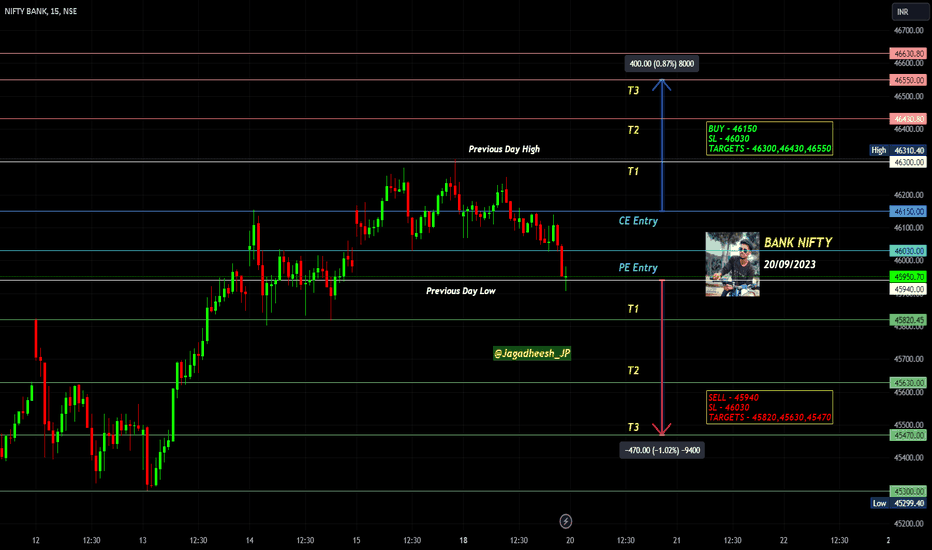Screen dimensions: 932x550
Task: Select the CE Entry text label
Action: click(638, 221)
